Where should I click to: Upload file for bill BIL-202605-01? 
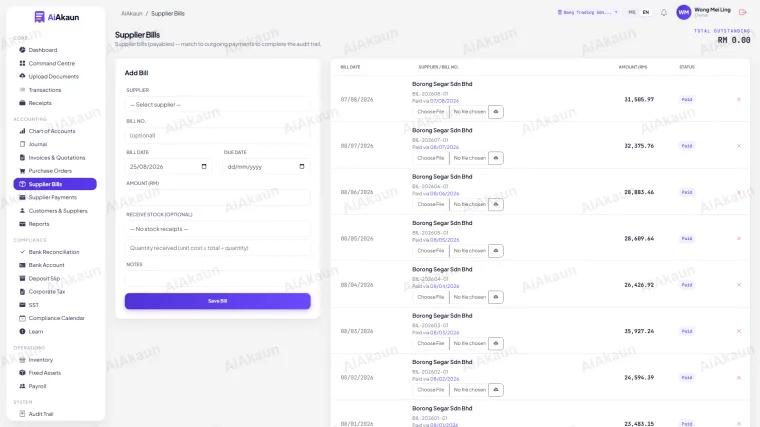click(496, 251)
